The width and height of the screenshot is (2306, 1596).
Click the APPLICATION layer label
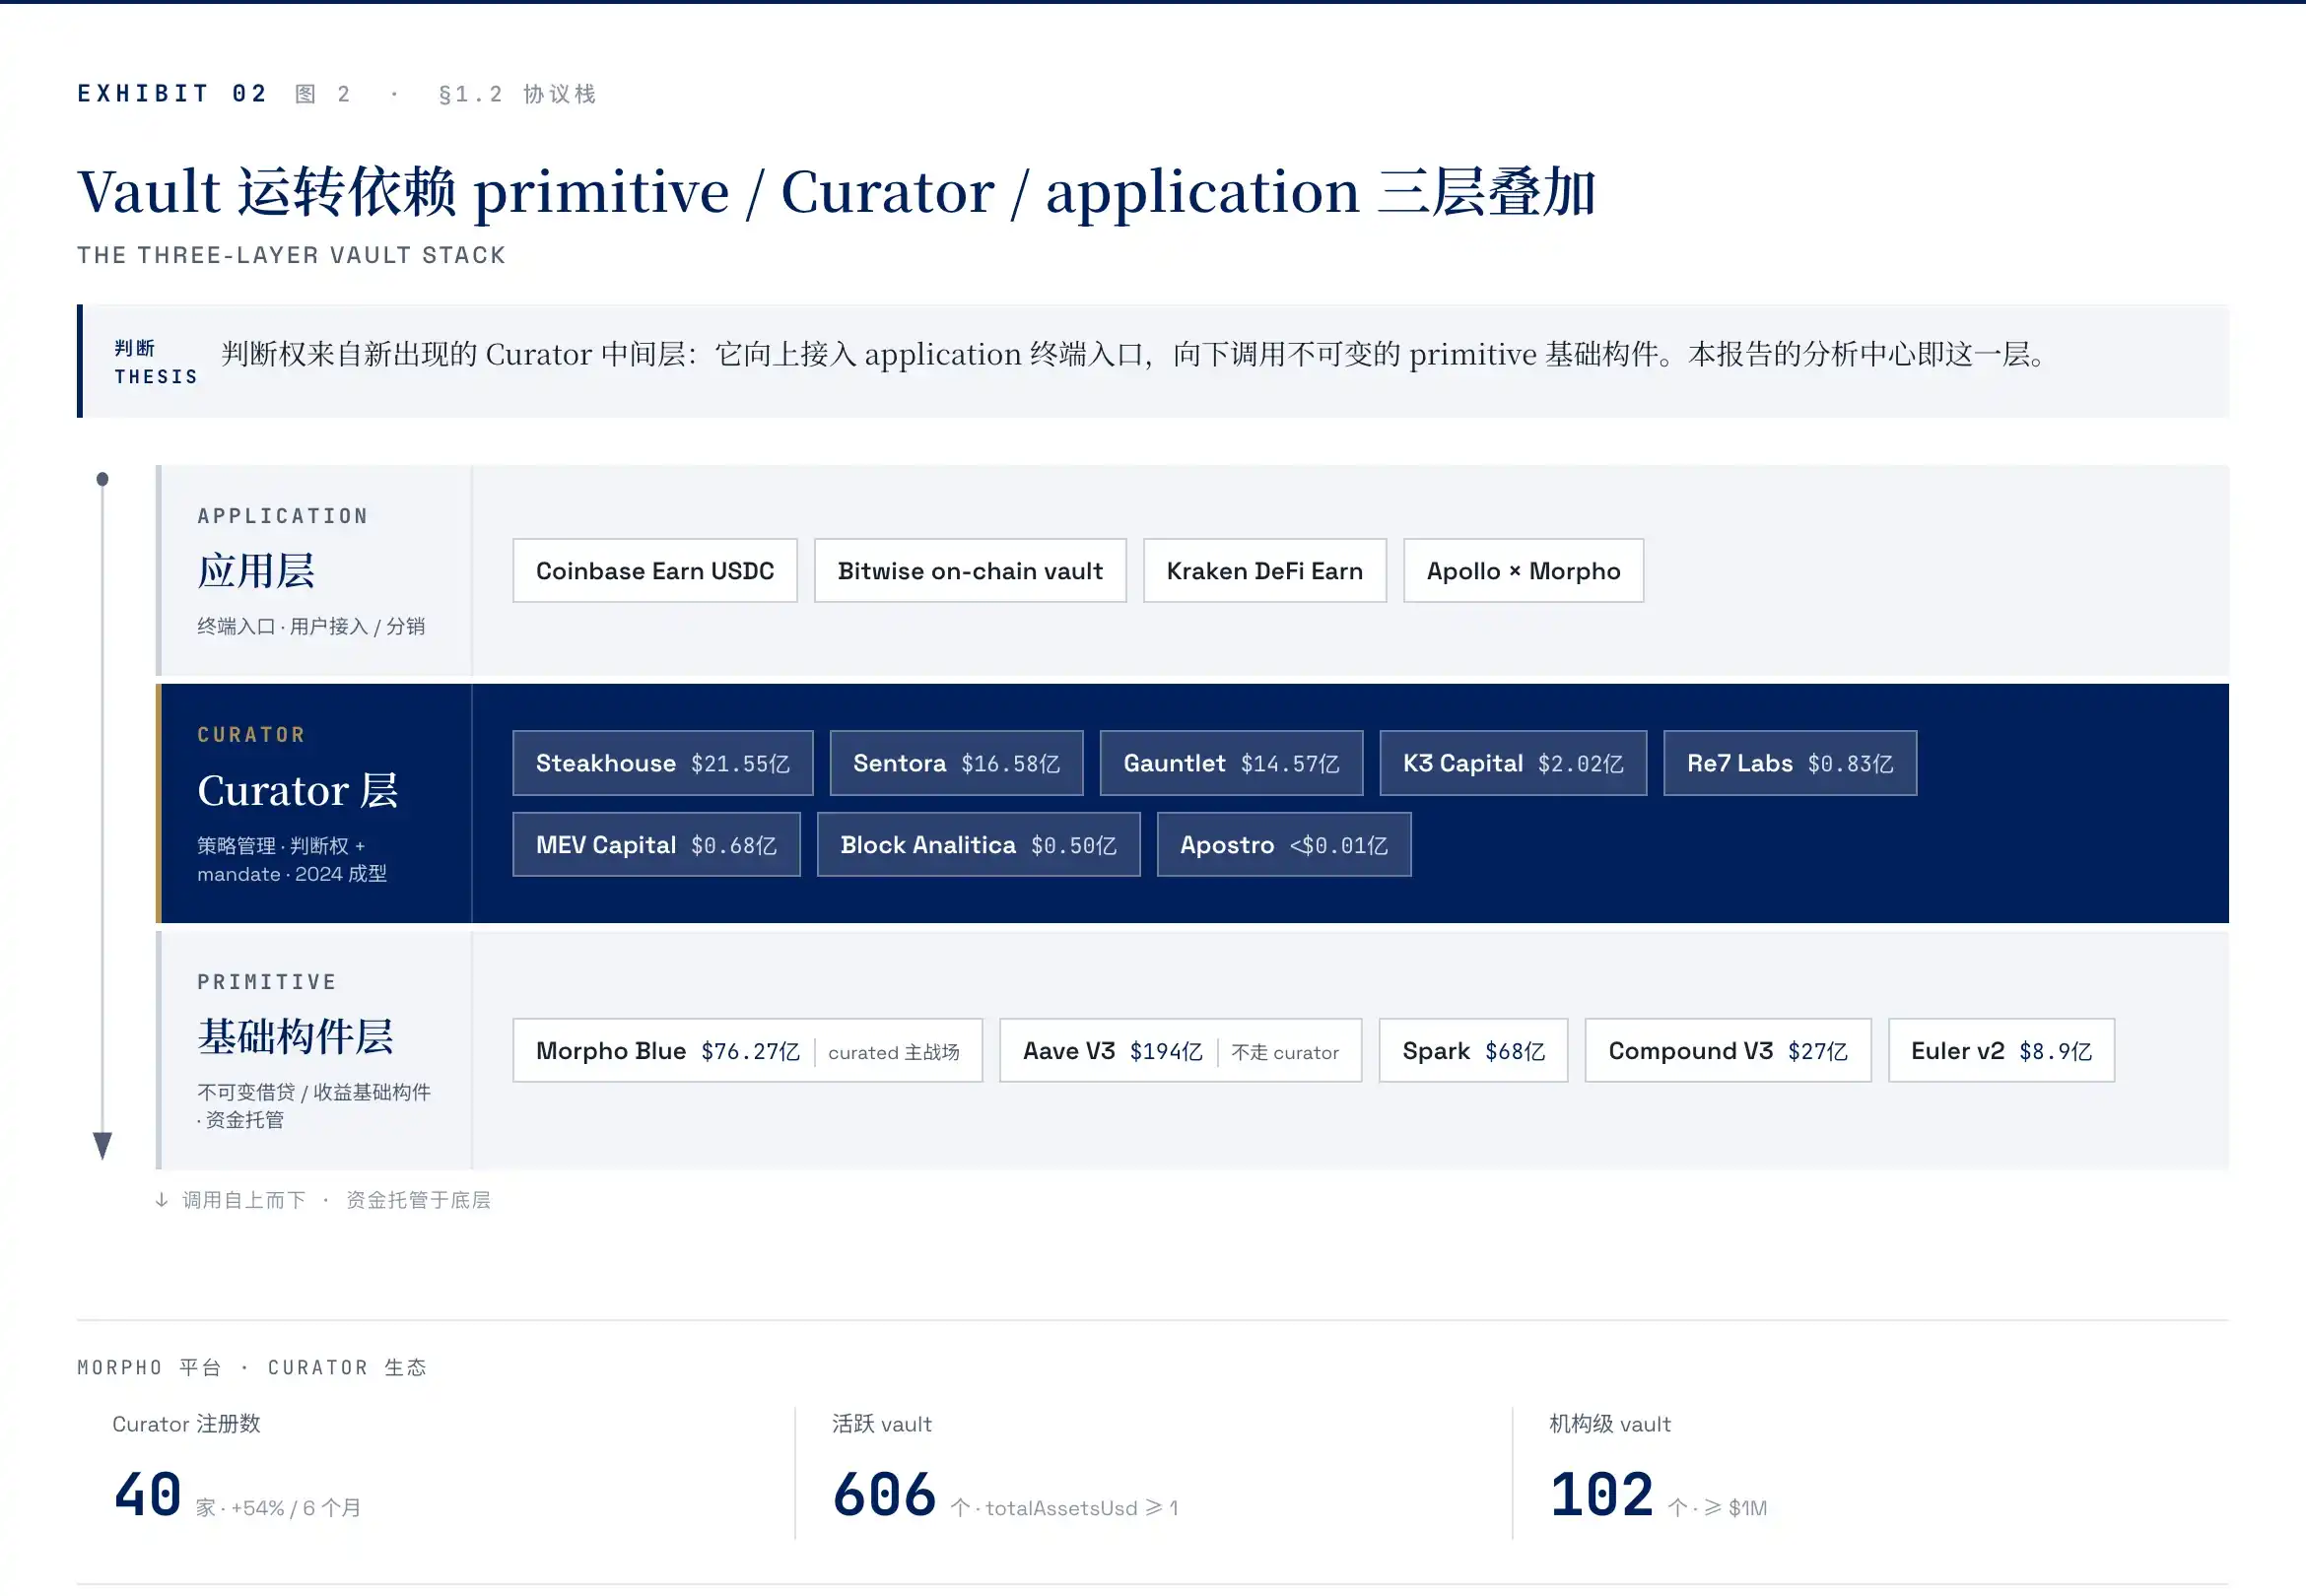(283, 516)
